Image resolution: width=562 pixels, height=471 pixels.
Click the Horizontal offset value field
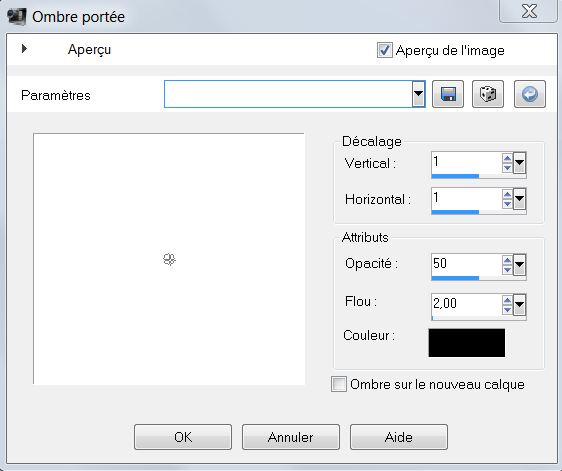pos(466,198)
